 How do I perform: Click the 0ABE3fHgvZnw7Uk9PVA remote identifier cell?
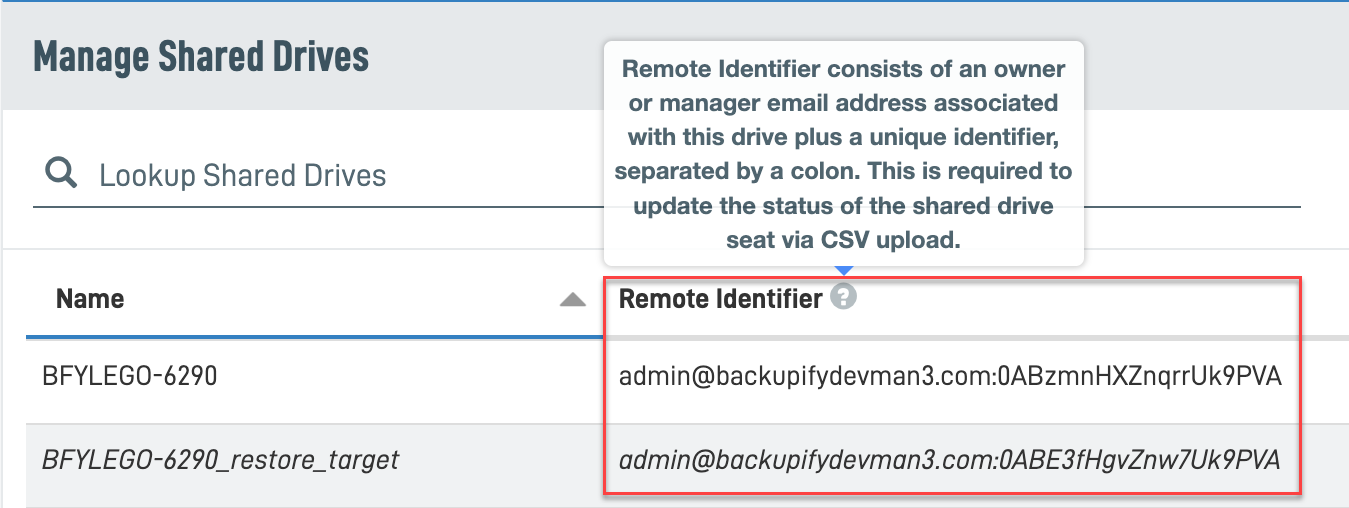pos(950,460)
